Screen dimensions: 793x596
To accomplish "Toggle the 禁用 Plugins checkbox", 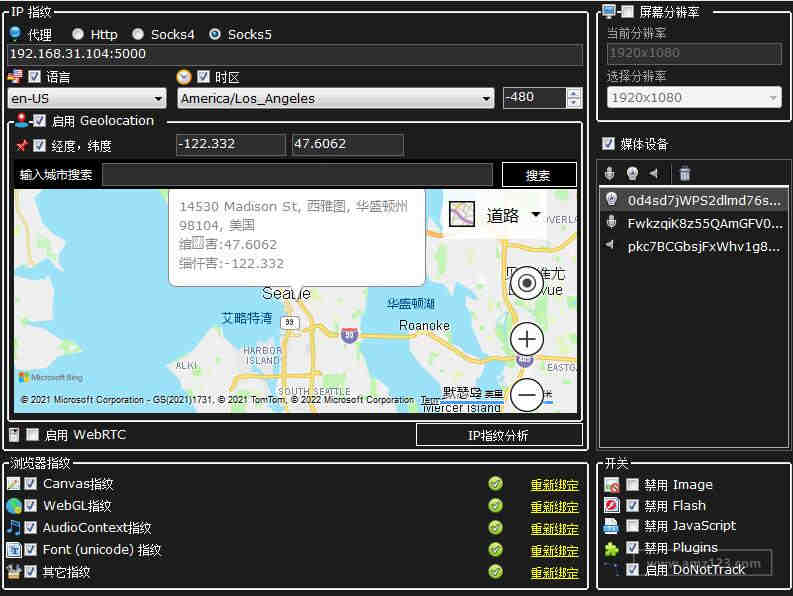I will 632,547.
